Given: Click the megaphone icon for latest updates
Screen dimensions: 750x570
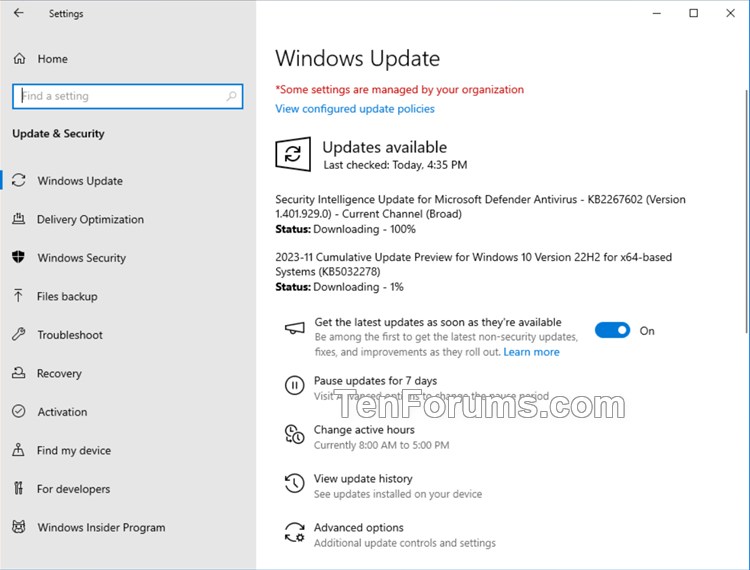Looking at the screenshot, I should (295, 329).
